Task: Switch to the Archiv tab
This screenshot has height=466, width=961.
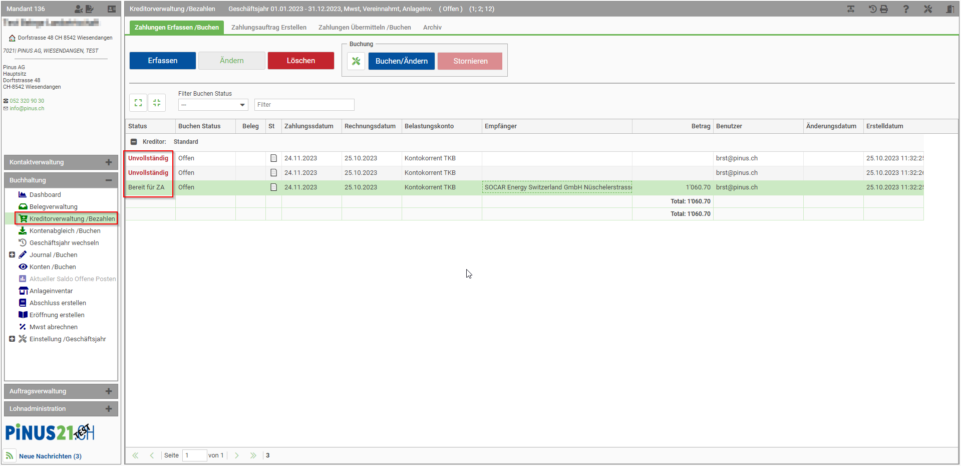Action: tap(432, 28)
